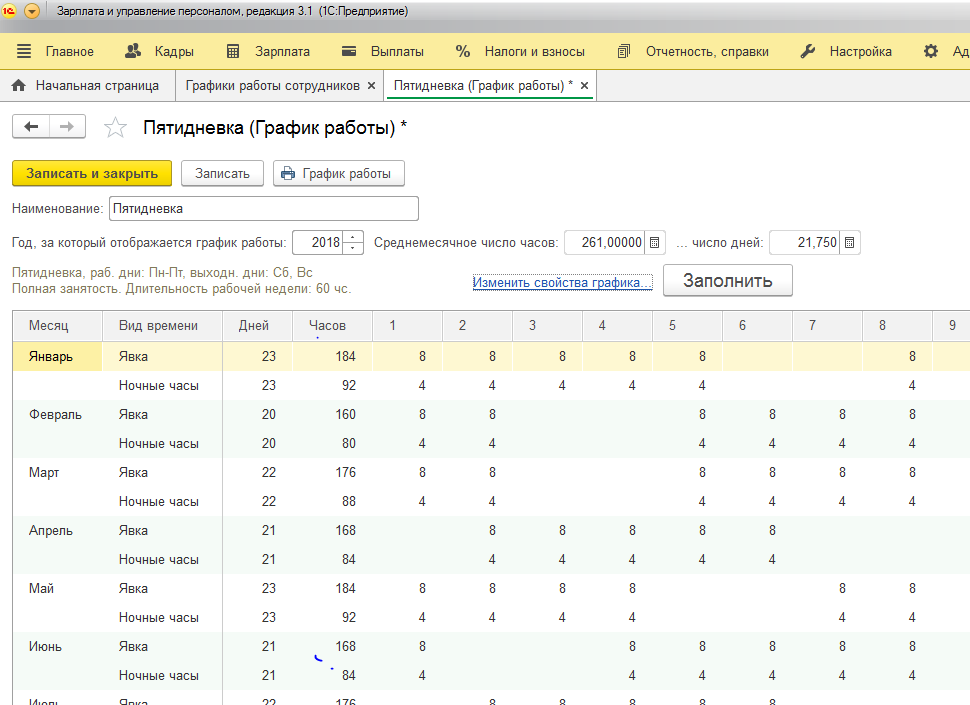Screen dimensions: 970x705
Task: Select the Июнь month cell
Action: [x=58, y=647]
